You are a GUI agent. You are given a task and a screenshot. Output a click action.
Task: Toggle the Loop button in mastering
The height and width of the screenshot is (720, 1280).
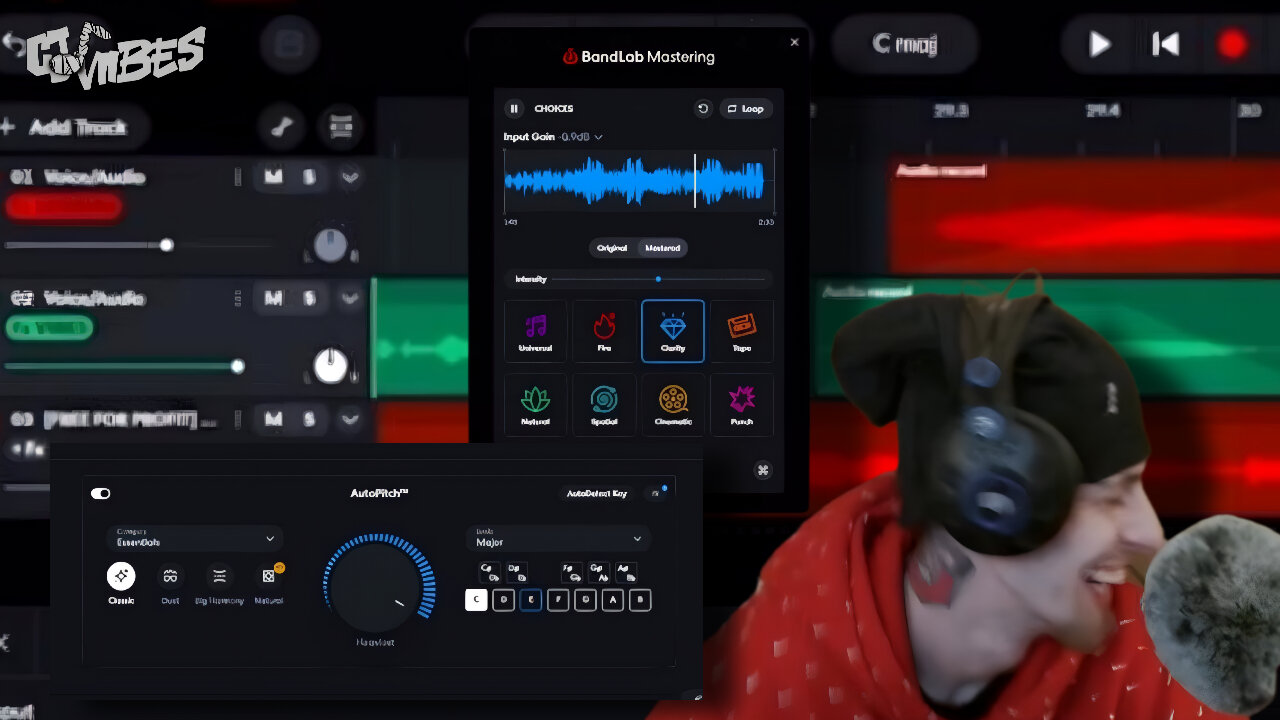coord(746,109)
